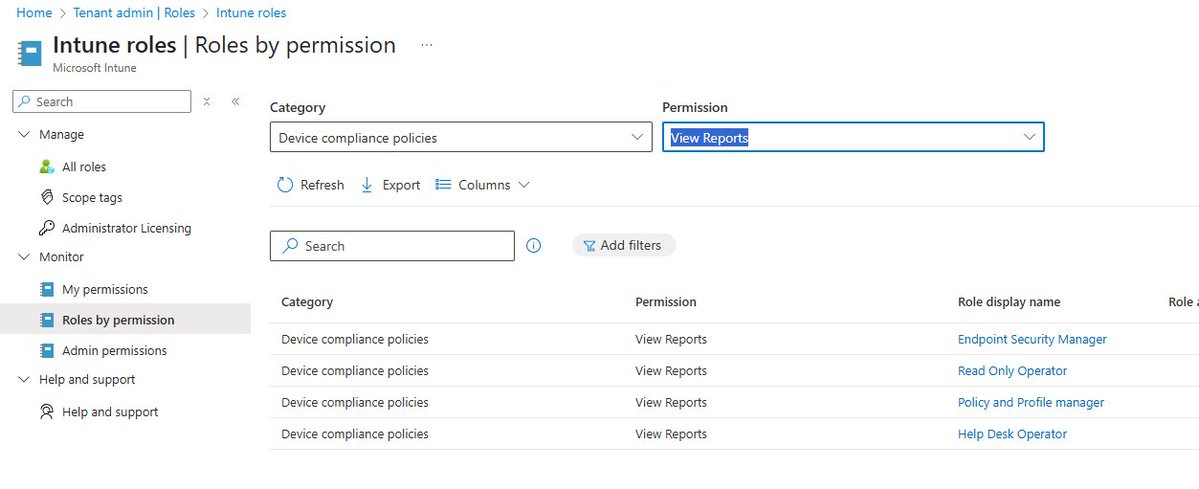The image size is (1199, 489).
Task: Collapse the sidebar with double chevron icon
Action: (236, 101)
